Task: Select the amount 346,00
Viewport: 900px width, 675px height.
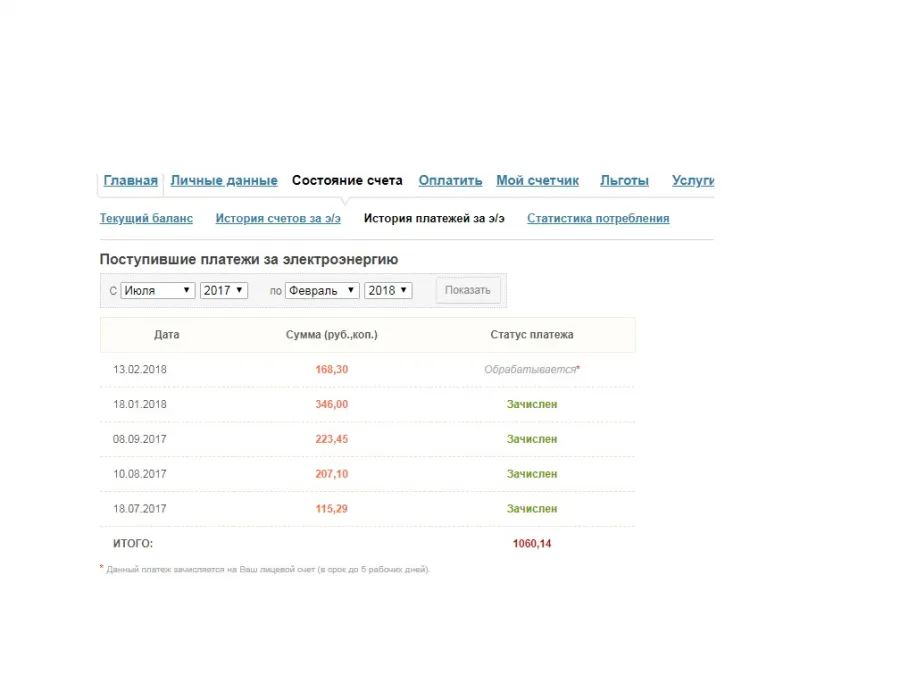Action: pyautogui.click(x=332, y=405)
